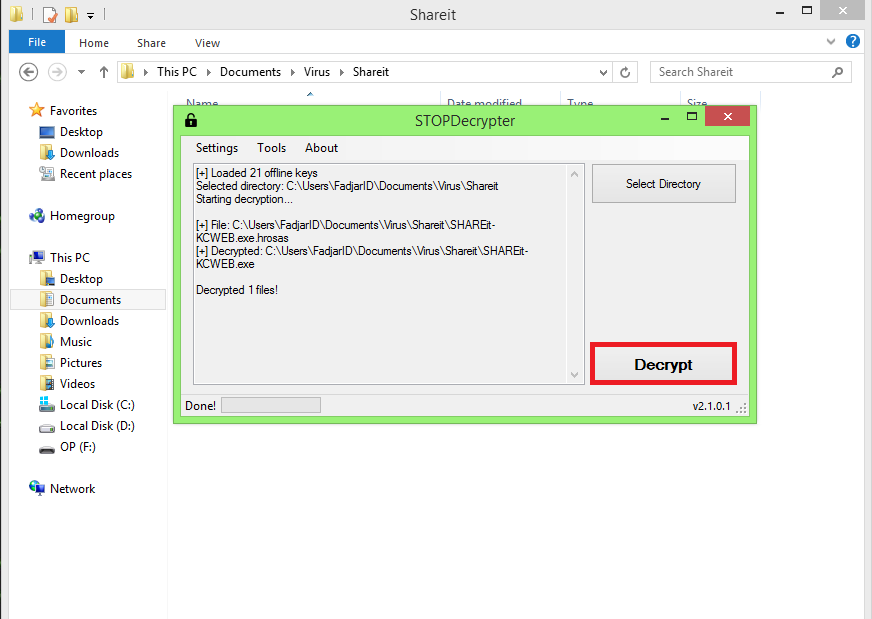Open the OP (F:) drive
Screen dimensions: 872x619
coord(78,447)
